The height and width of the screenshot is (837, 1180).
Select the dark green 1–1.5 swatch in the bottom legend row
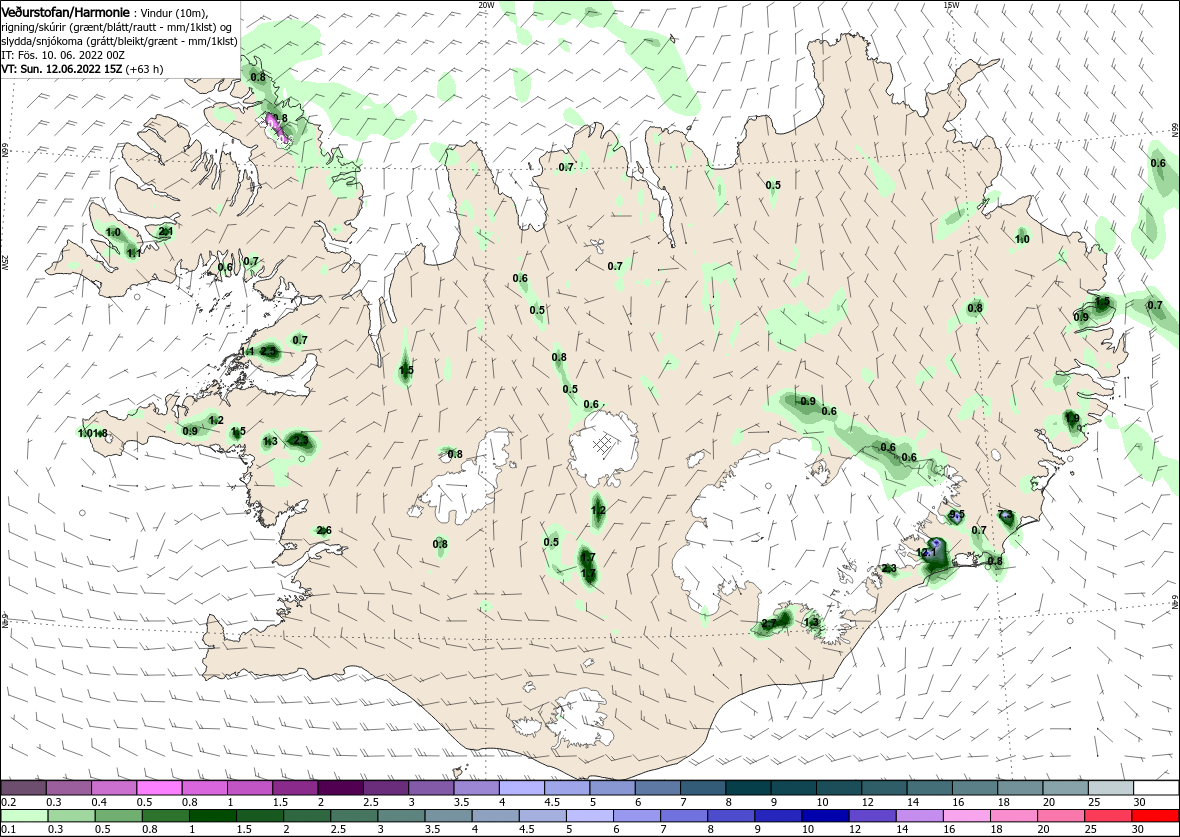212,816
